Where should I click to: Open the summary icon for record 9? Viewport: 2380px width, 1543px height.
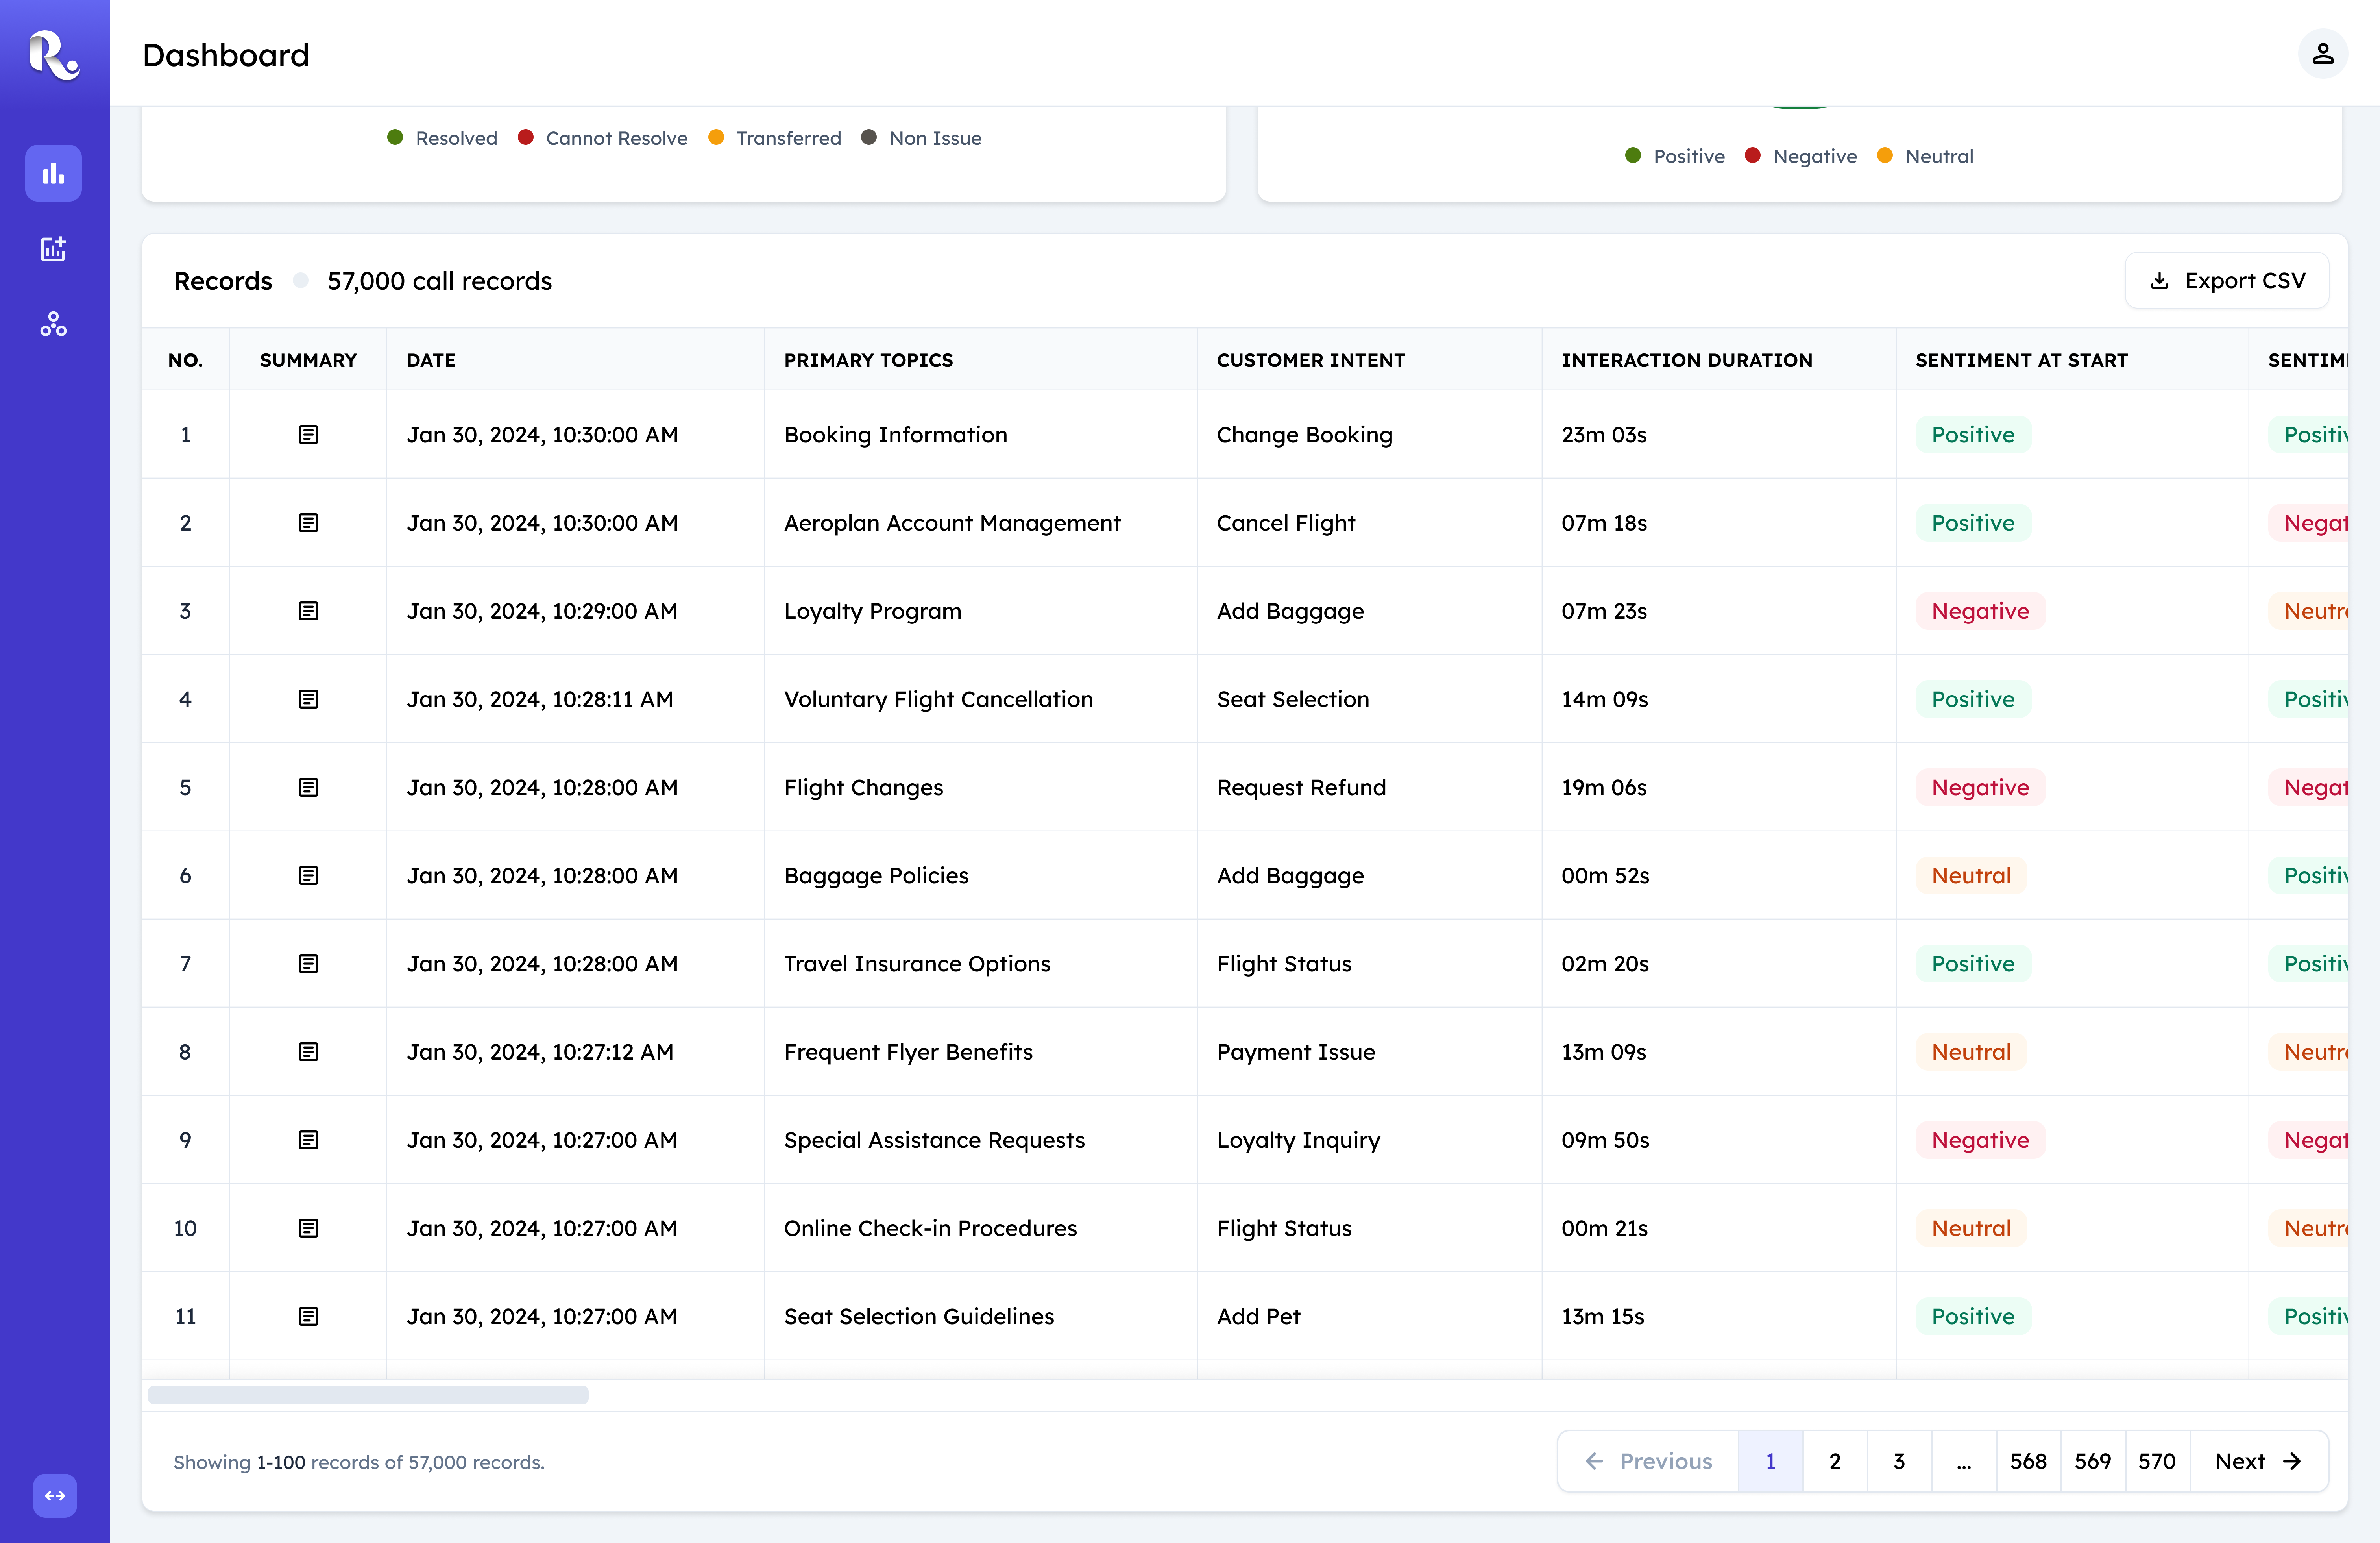tap(308, 1140)
